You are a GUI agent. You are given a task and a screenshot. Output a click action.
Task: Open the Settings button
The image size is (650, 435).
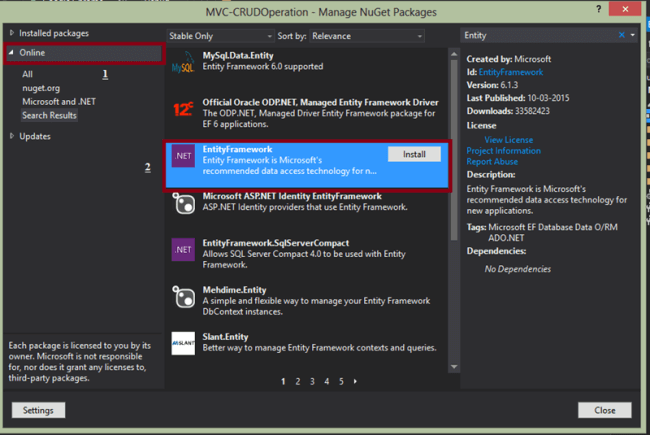[38, 410]
